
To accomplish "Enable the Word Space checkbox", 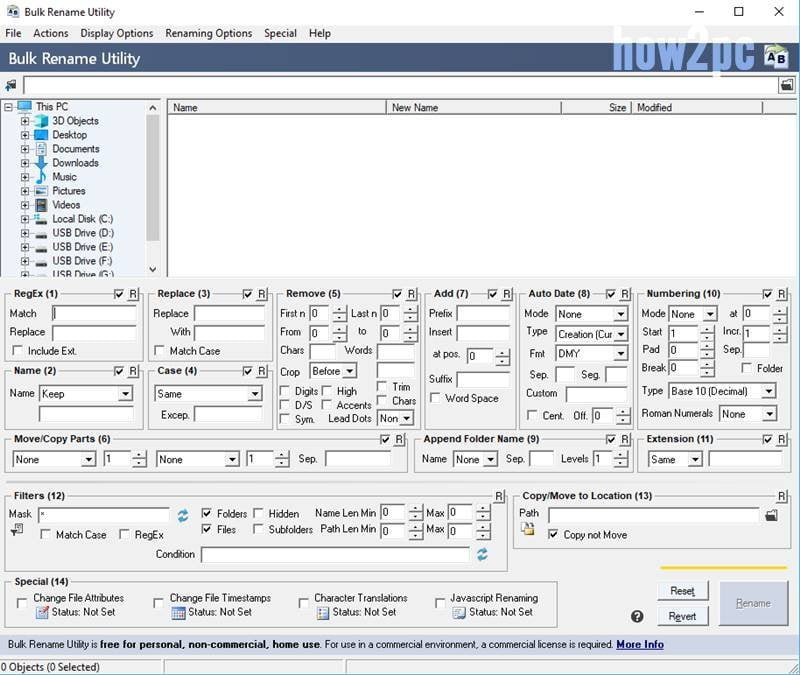I will (435, 397).
